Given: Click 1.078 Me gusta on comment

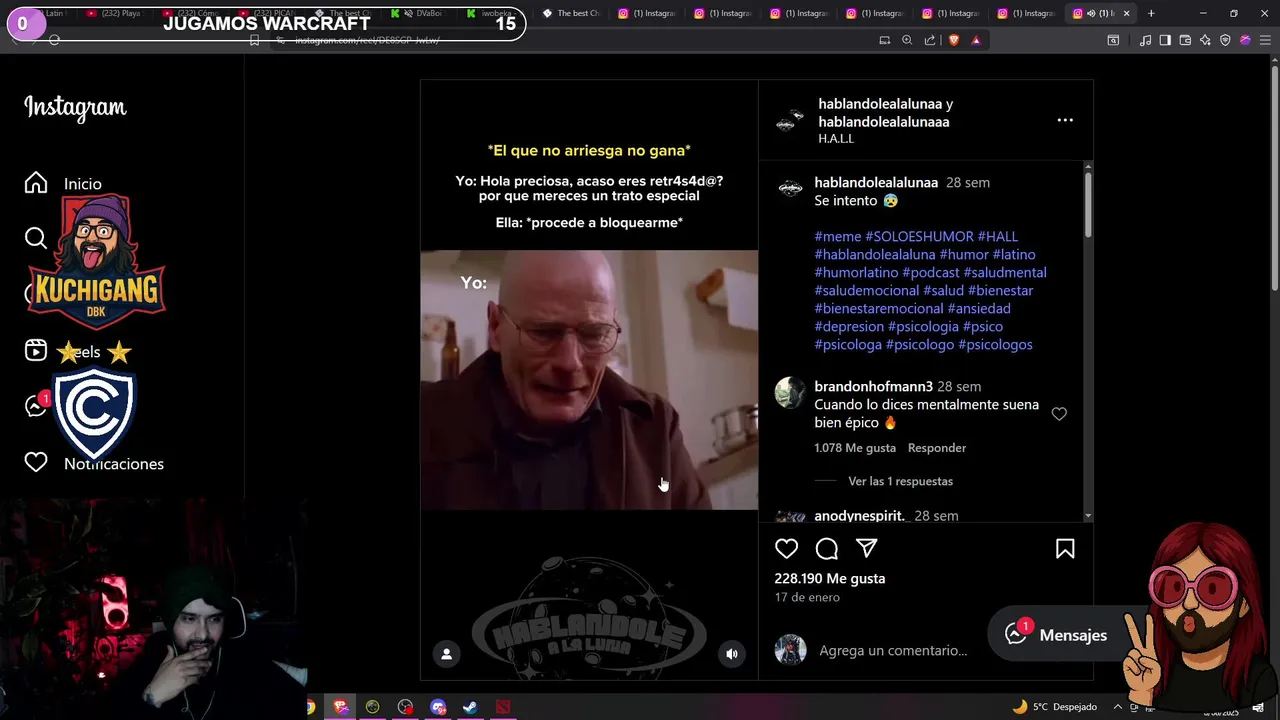Looking at the screenshot, I should (x=855, y=448).
